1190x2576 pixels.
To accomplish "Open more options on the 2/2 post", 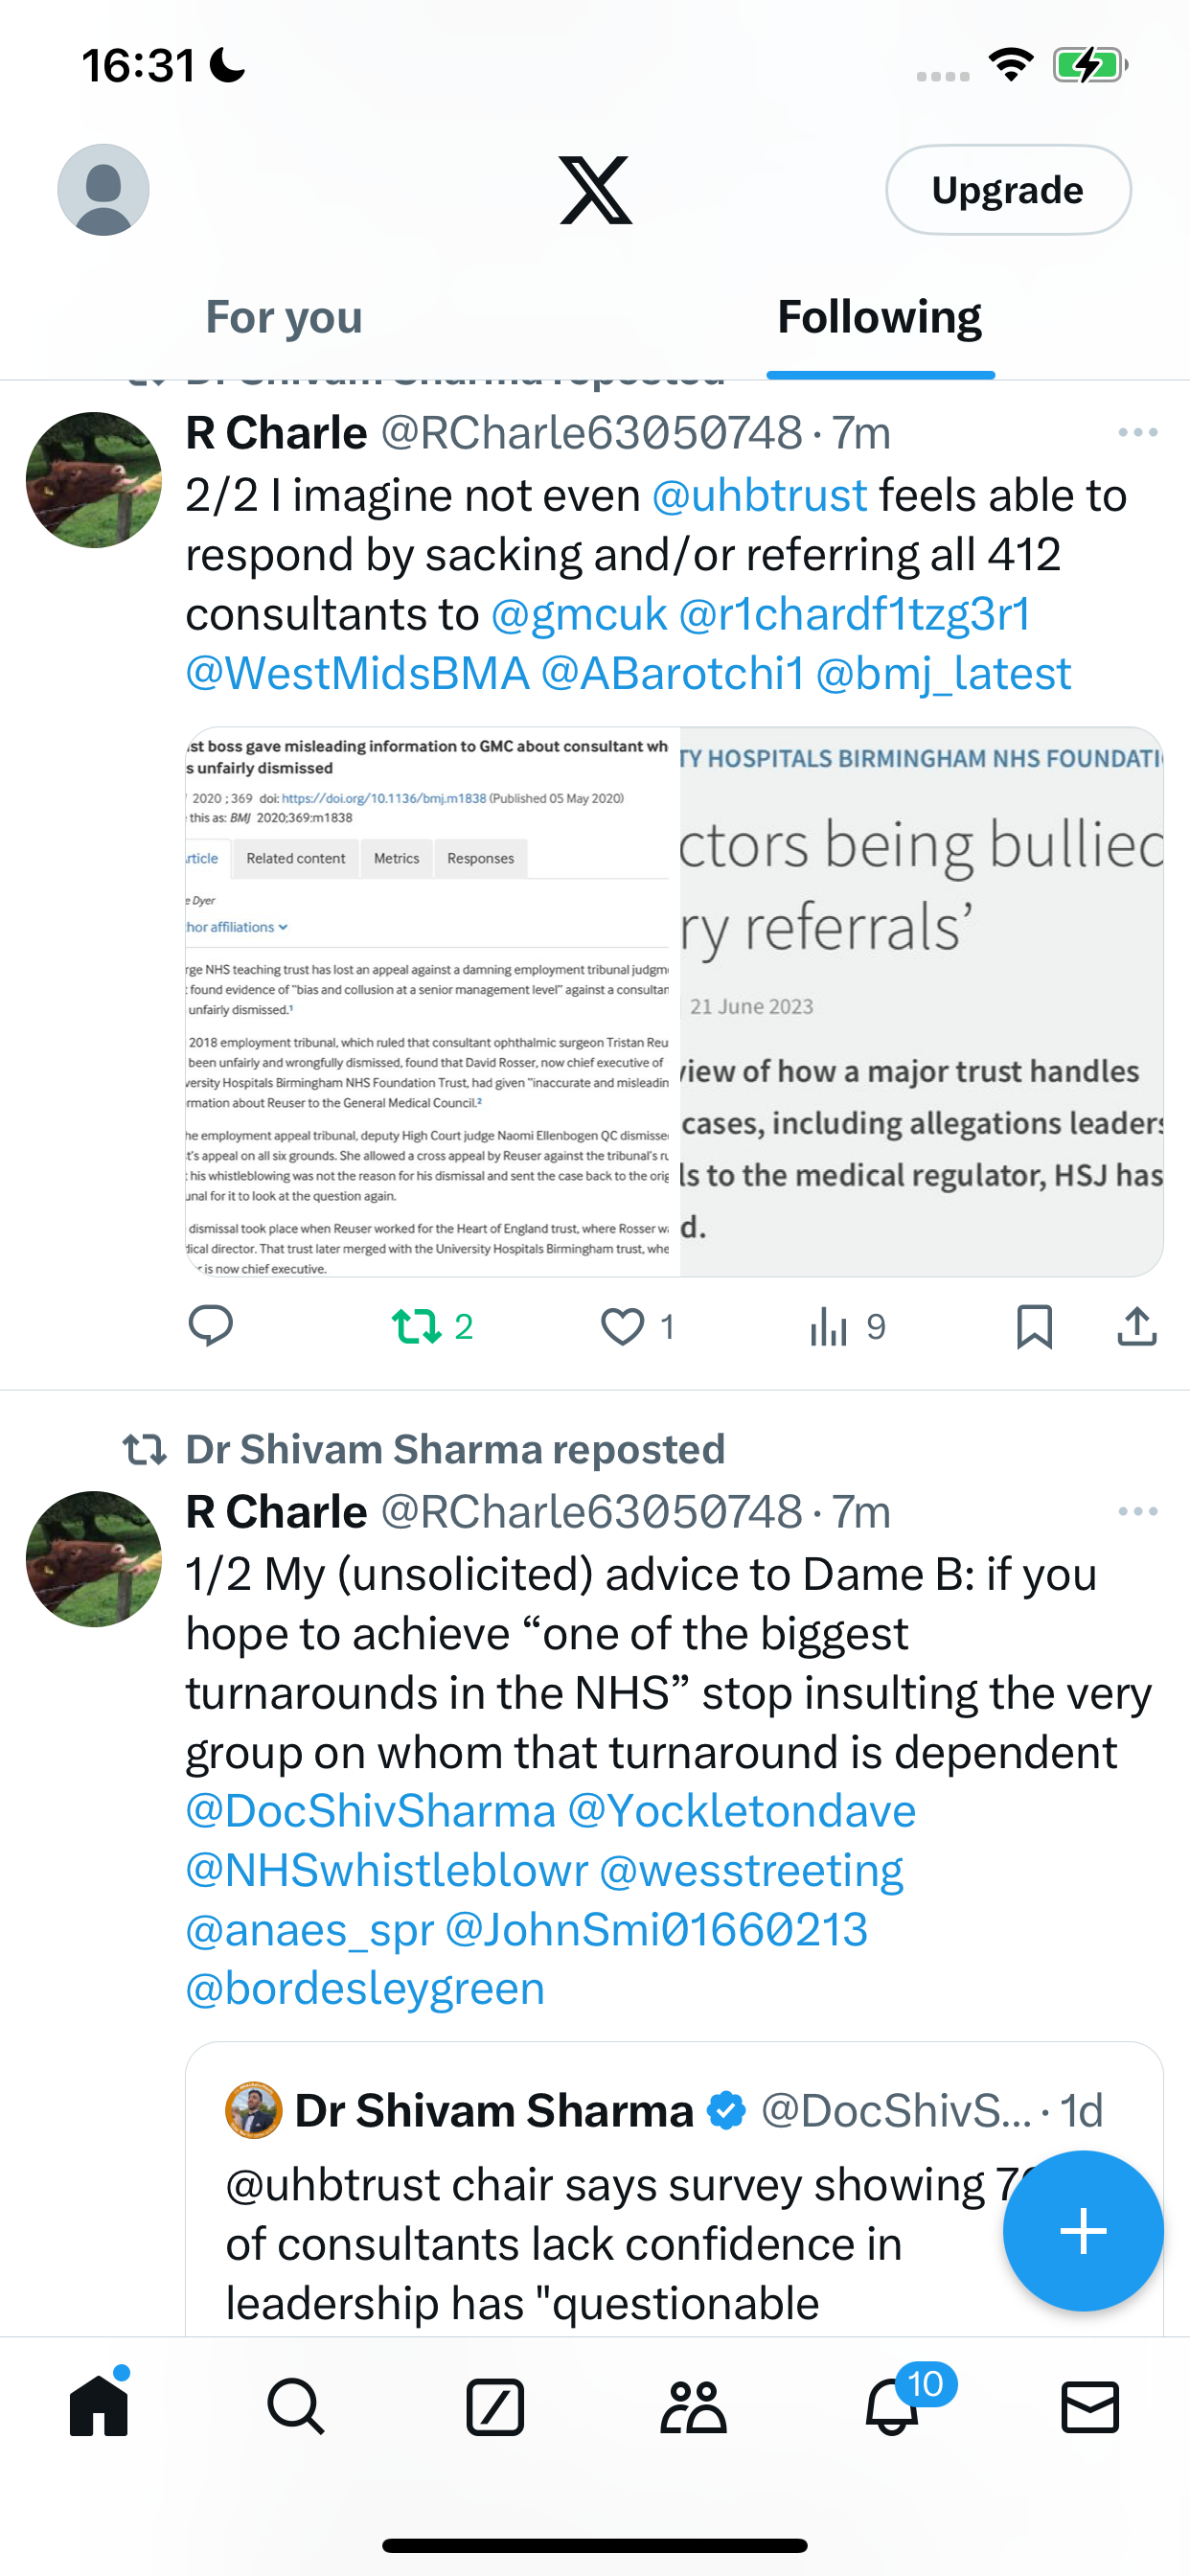I will pyautogui.click(x=1138, y=432).
